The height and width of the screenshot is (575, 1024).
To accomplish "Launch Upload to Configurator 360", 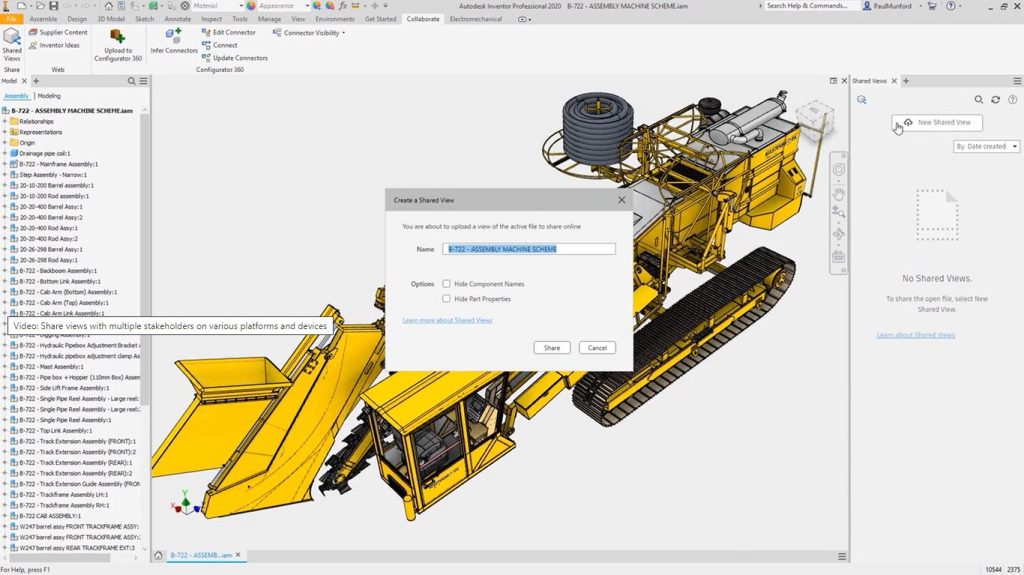I will point(118,45).
